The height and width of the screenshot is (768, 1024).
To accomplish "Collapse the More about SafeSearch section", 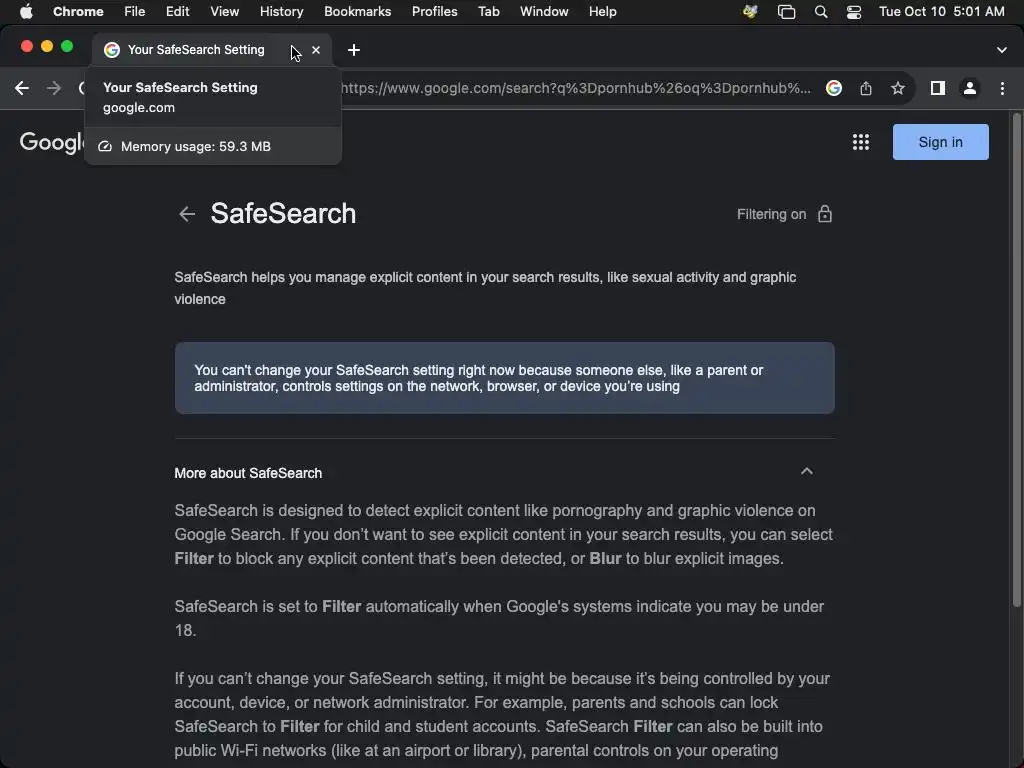I will point(807,472).
